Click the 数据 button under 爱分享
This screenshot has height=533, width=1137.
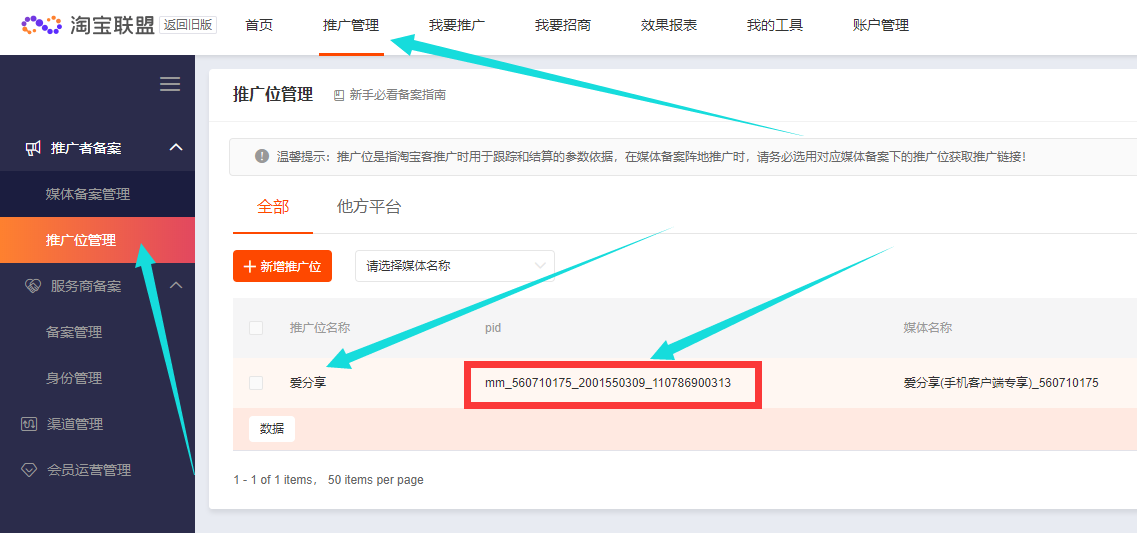(271, 429)
